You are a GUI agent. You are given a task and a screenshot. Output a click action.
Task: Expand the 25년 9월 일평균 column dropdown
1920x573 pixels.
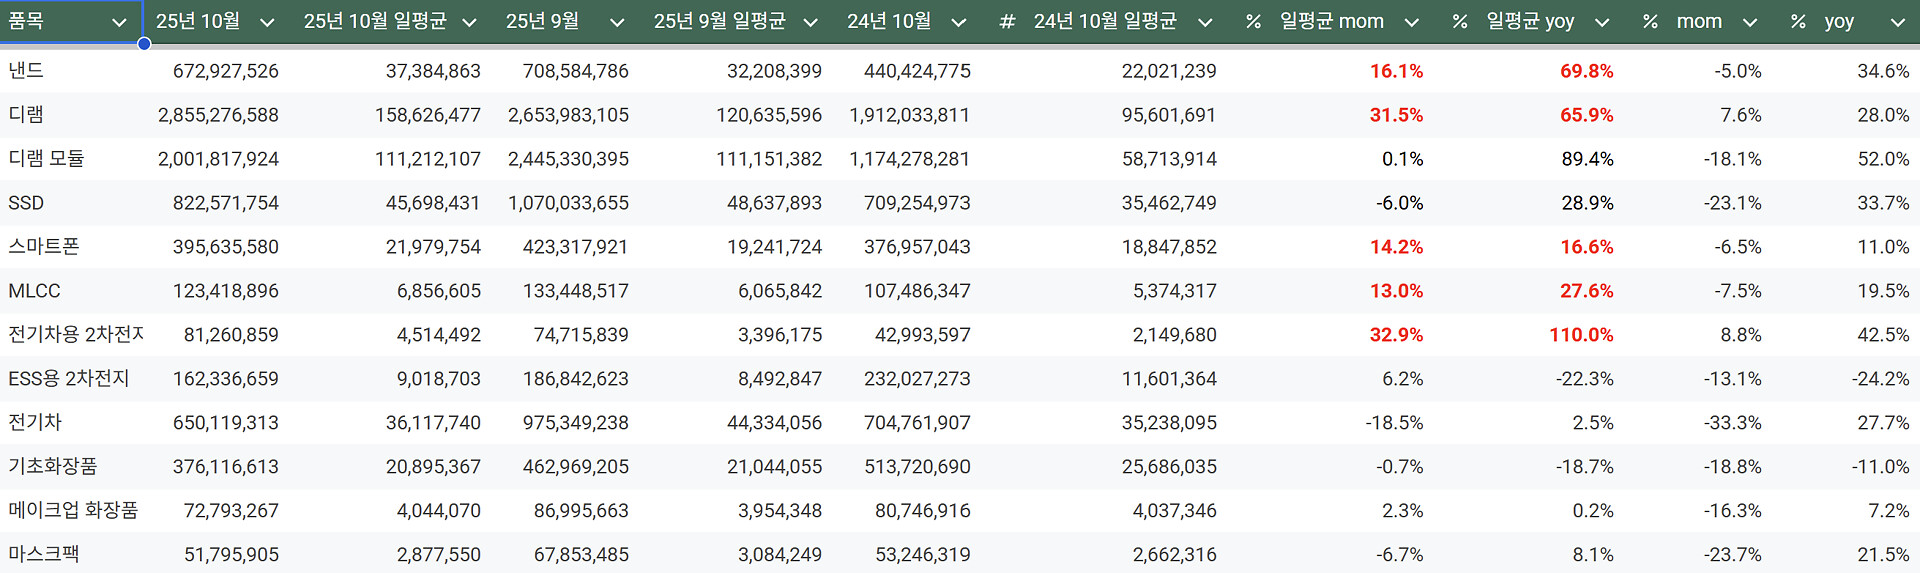[810, 22]
